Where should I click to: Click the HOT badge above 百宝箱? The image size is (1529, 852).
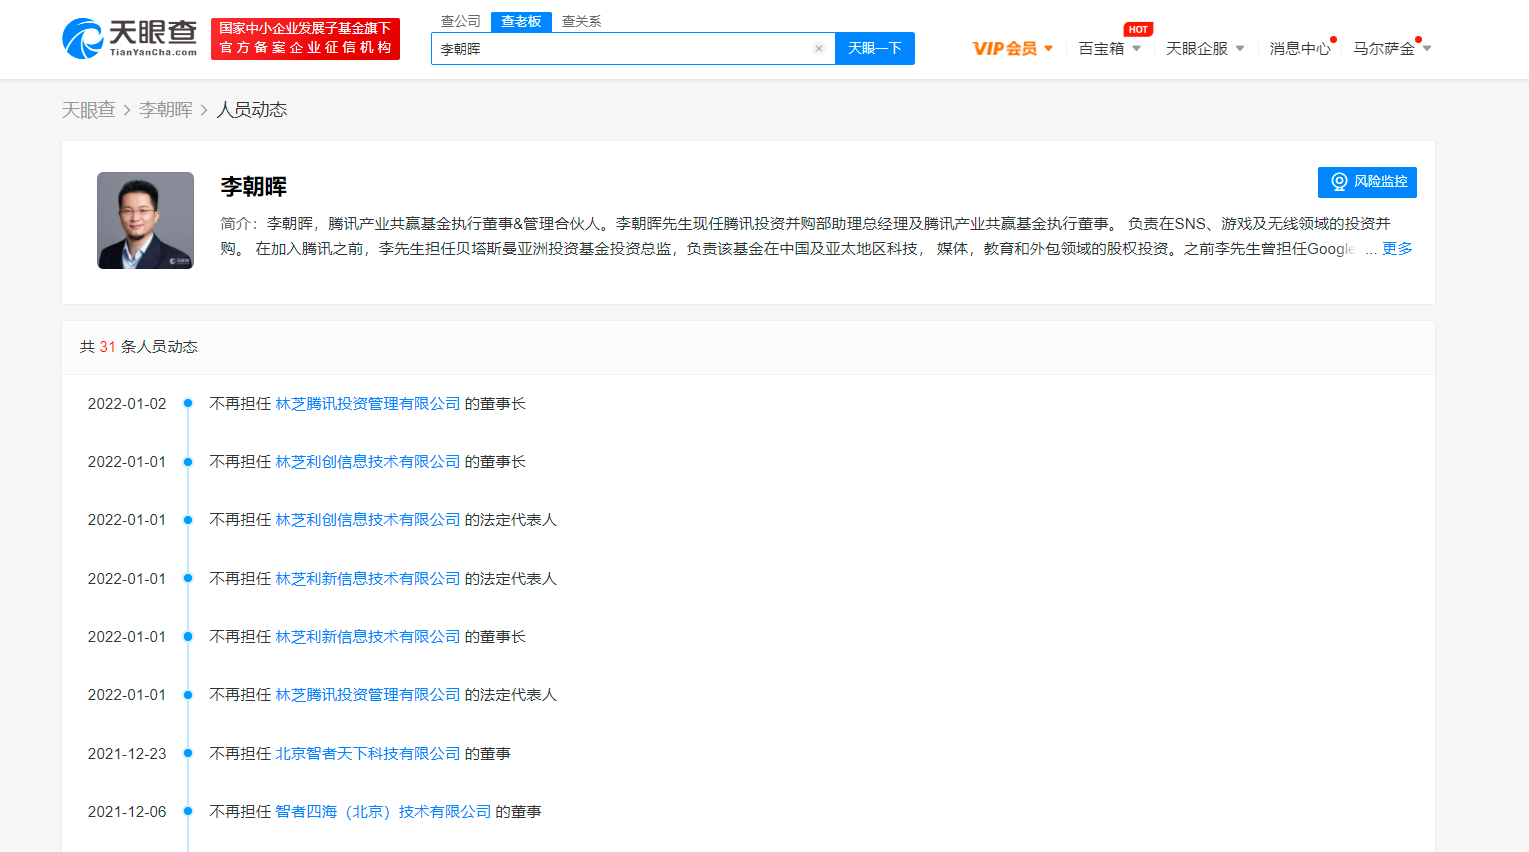[x=1138, y=29]
